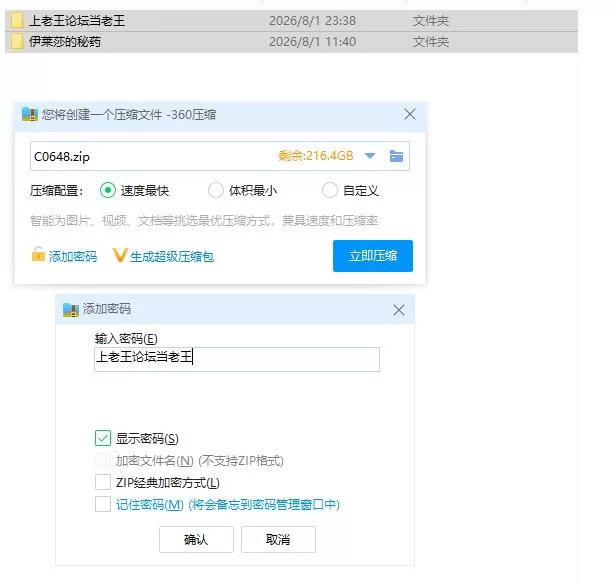Click the 360压缩 app icon in the title bar

(29, 114)
